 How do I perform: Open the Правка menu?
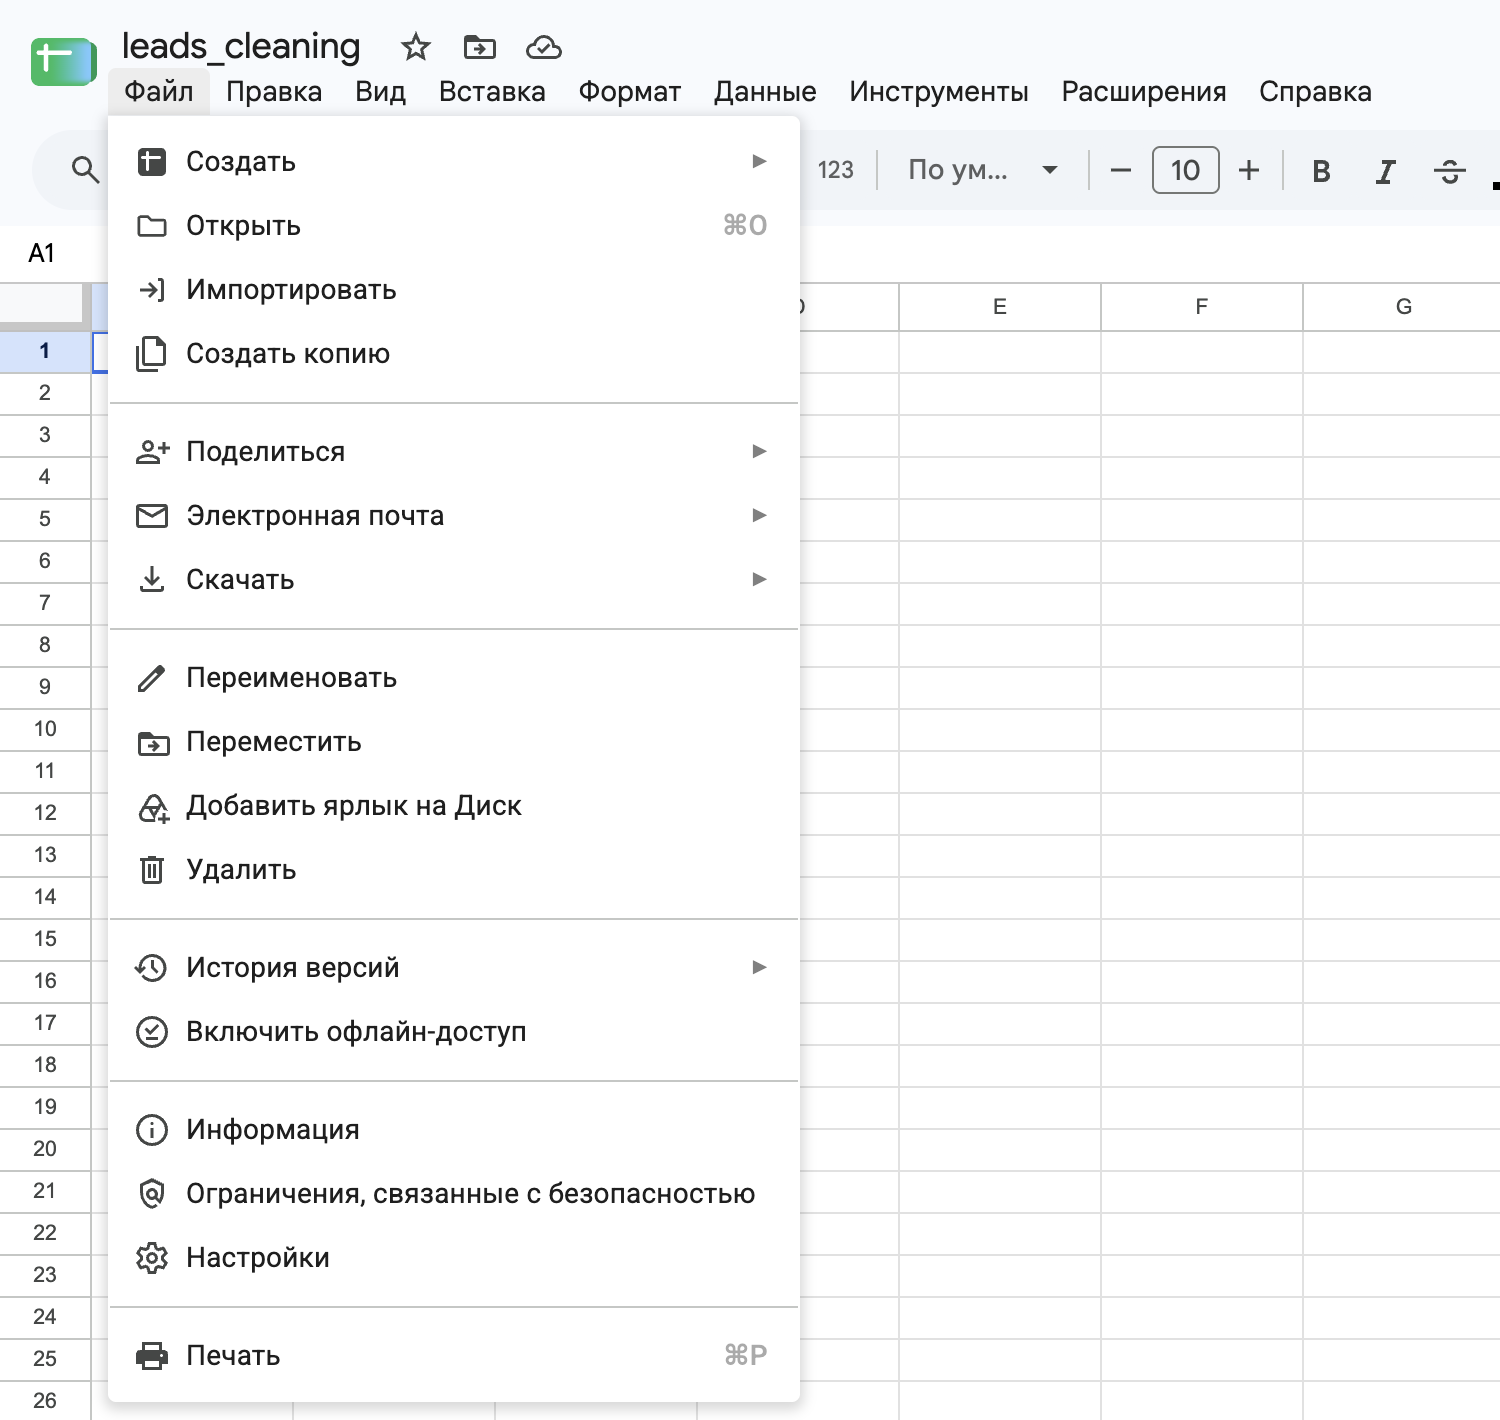[274, 92]
